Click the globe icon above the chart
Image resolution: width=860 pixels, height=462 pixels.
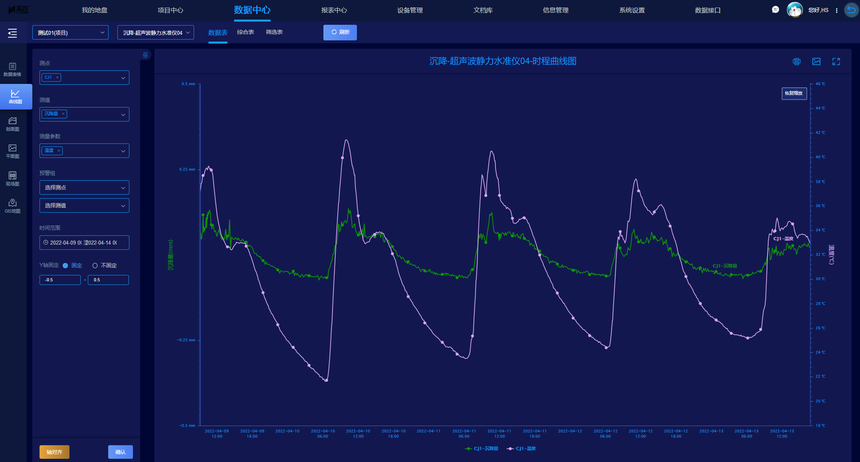[797, 61]
